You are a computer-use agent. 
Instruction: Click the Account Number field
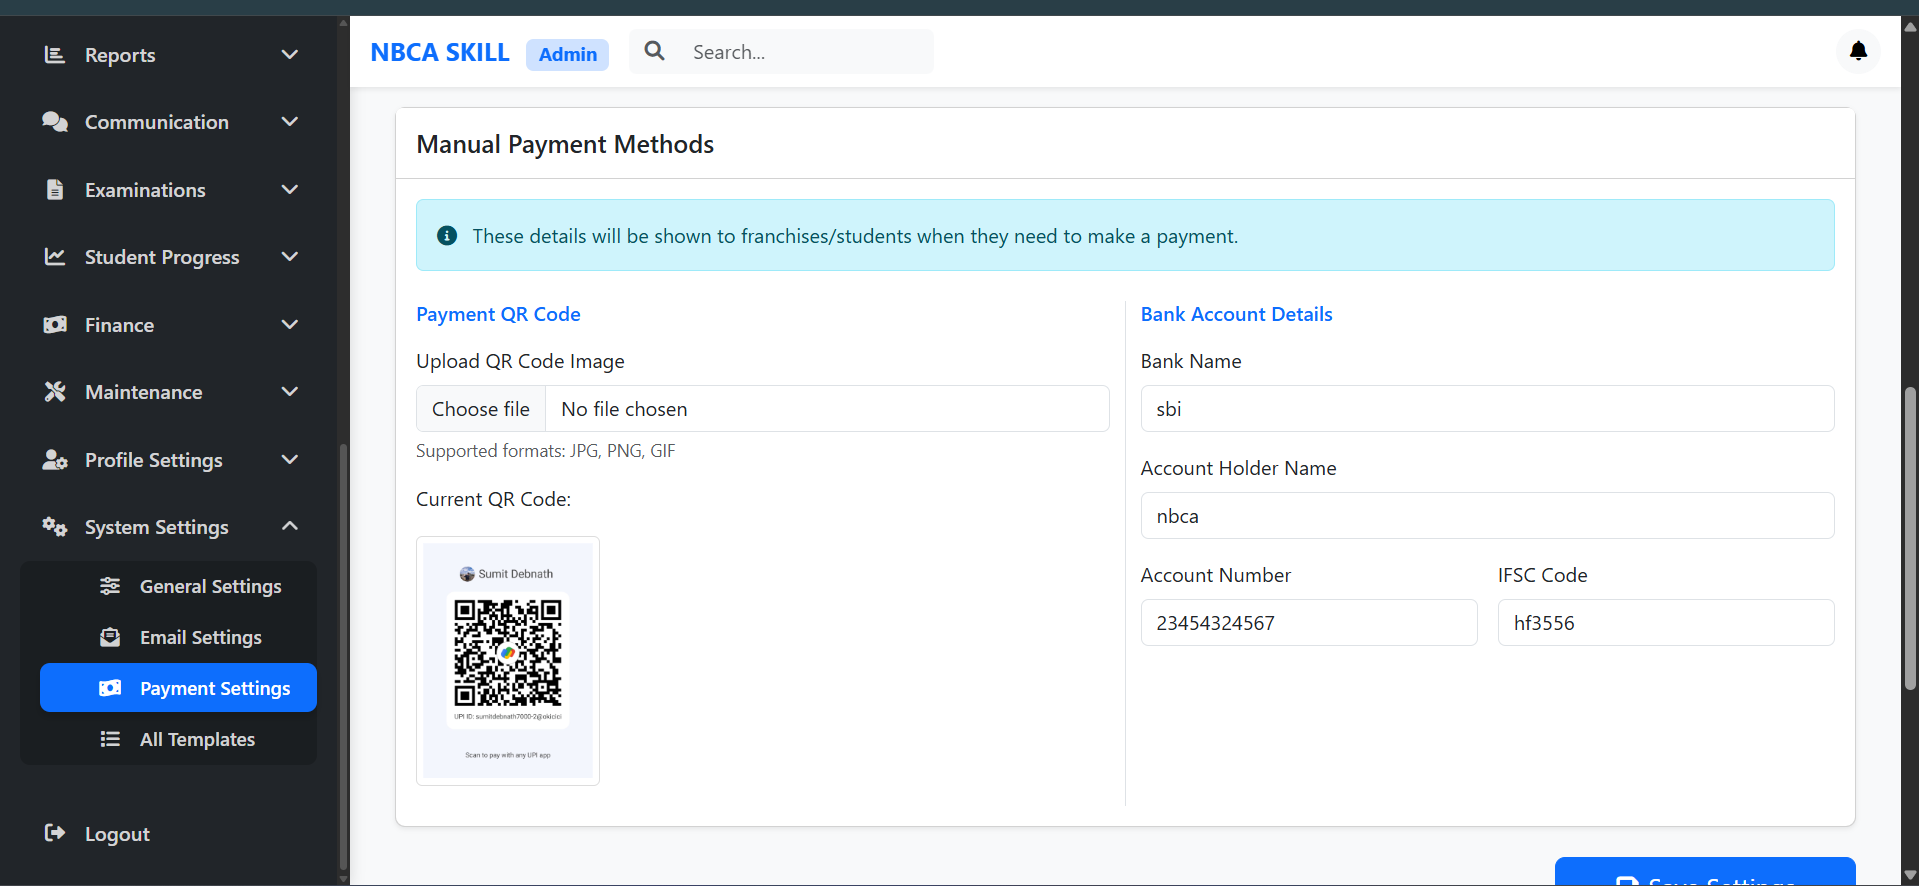click(1309, 623)
